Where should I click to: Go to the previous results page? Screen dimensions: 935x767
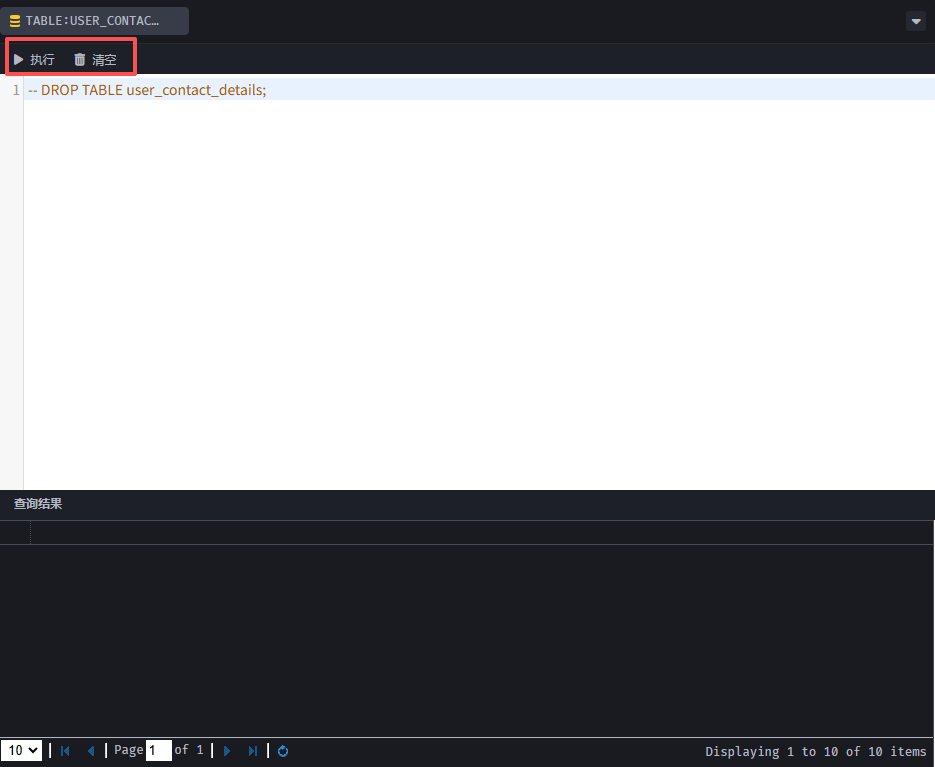pos(90,751)
